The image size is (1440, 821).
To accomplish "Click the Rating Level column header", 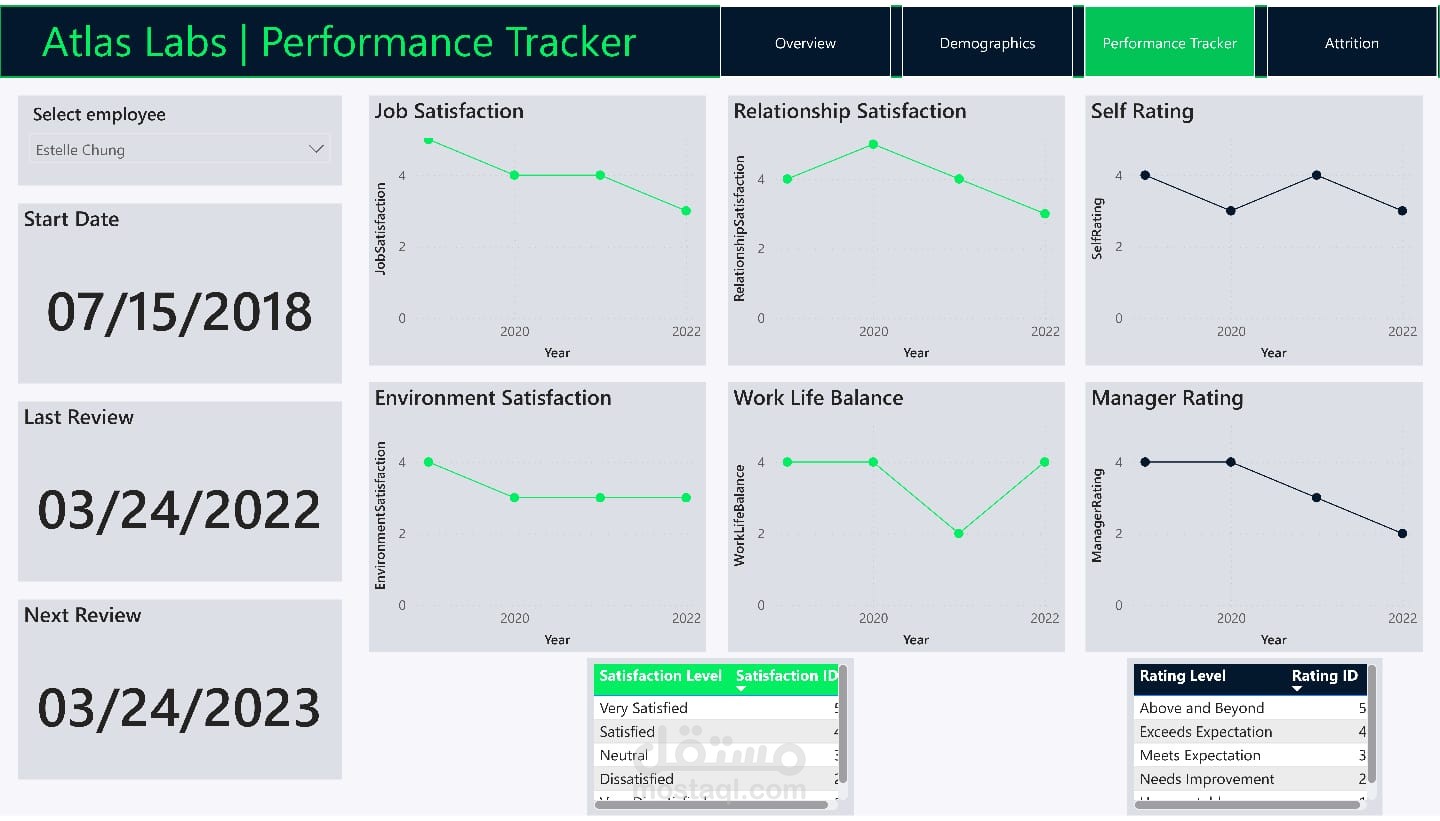I will (x=1183, y=676).
